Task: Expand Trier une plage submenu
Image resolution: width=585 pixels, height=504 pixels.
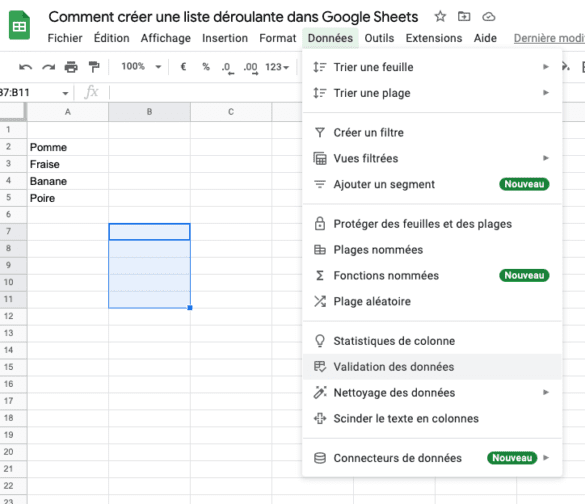Action: tap(546, 93)
